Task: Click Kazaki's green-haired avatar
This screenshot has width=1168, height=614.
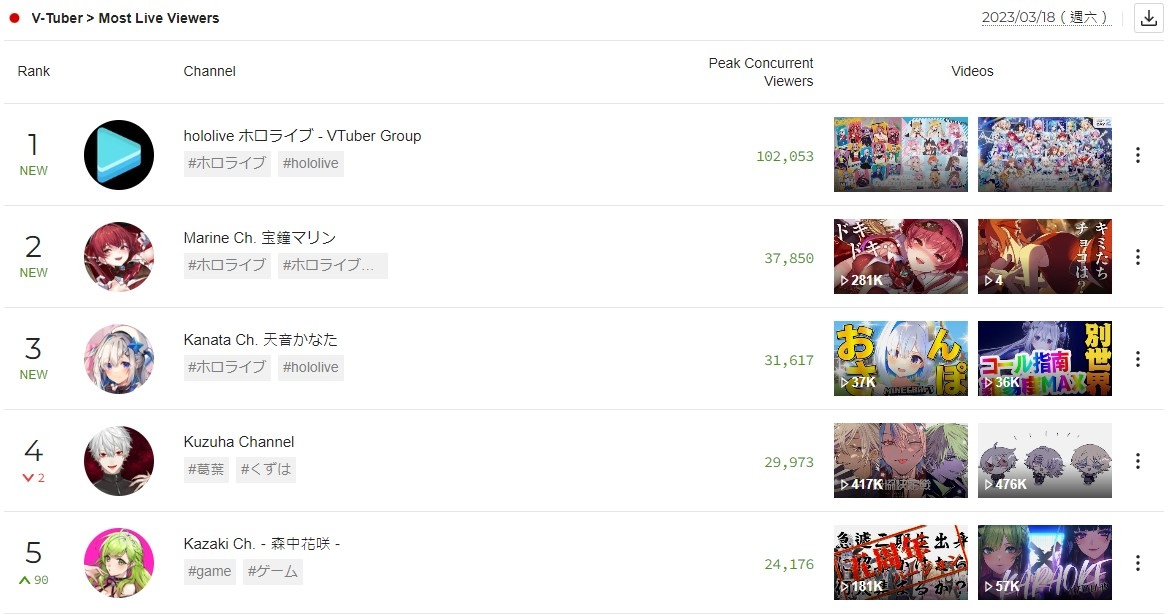Action: pyautogui.click(x=119, y=563)
